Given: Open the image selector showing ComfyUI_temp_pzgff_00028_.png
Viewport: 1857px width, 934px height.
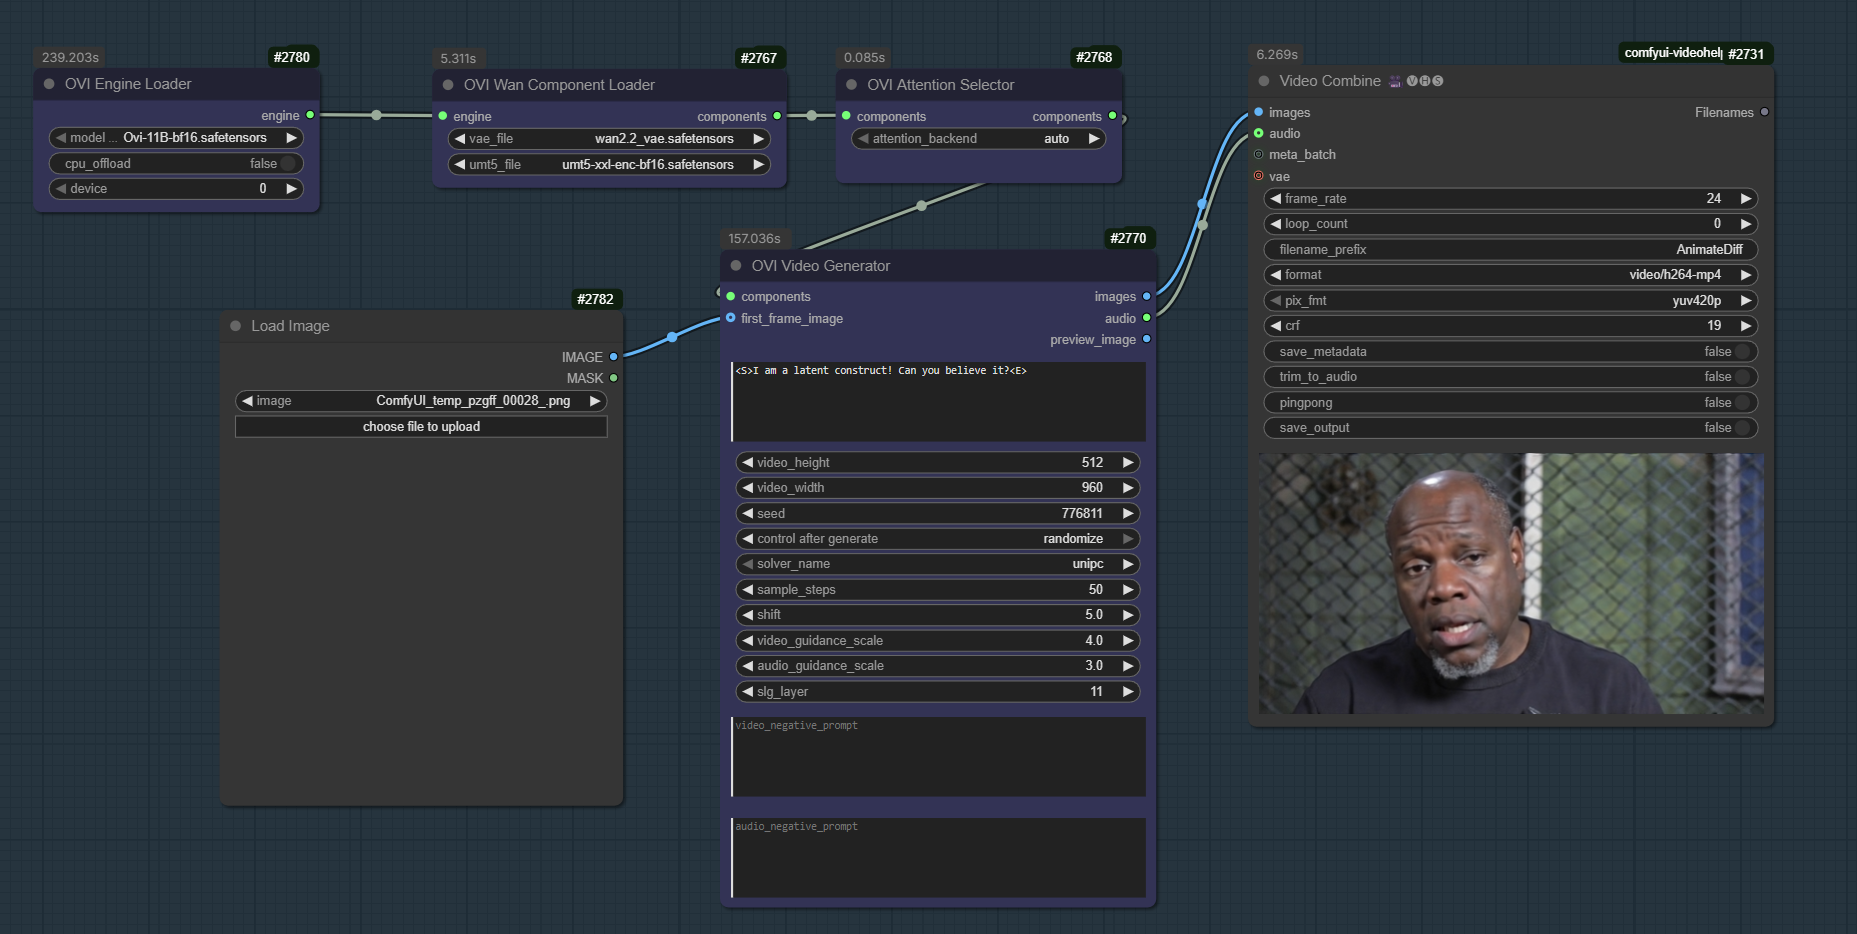Looking at the screenshot, I should [420, 400].
